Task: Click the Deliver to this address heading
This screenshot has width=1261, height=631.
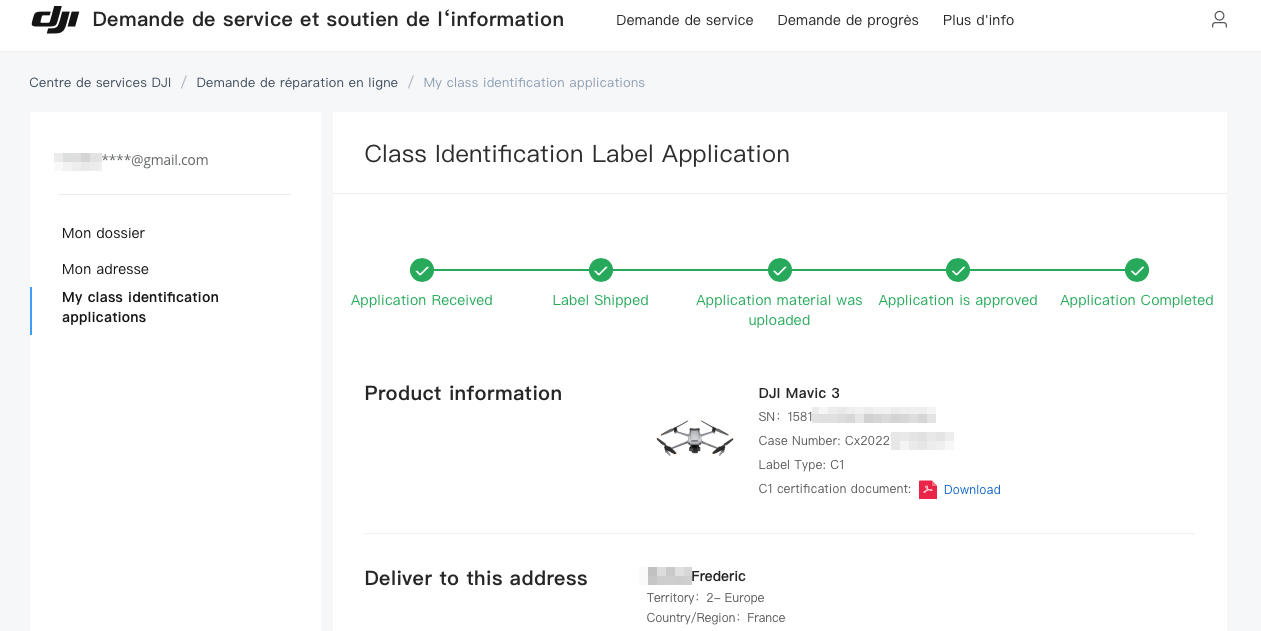Action: pyautogui.click(x=476, y=579)
